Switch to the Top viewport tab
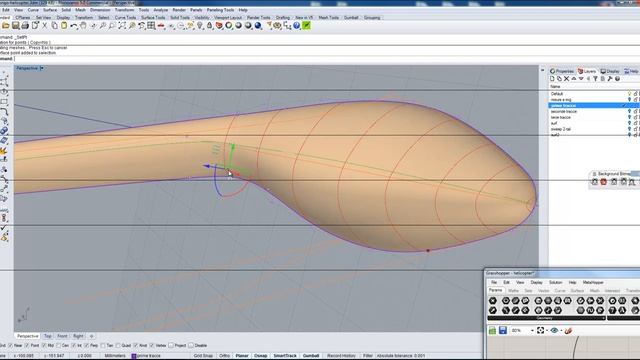Screen dimensions: 640x360 (48, 336)
